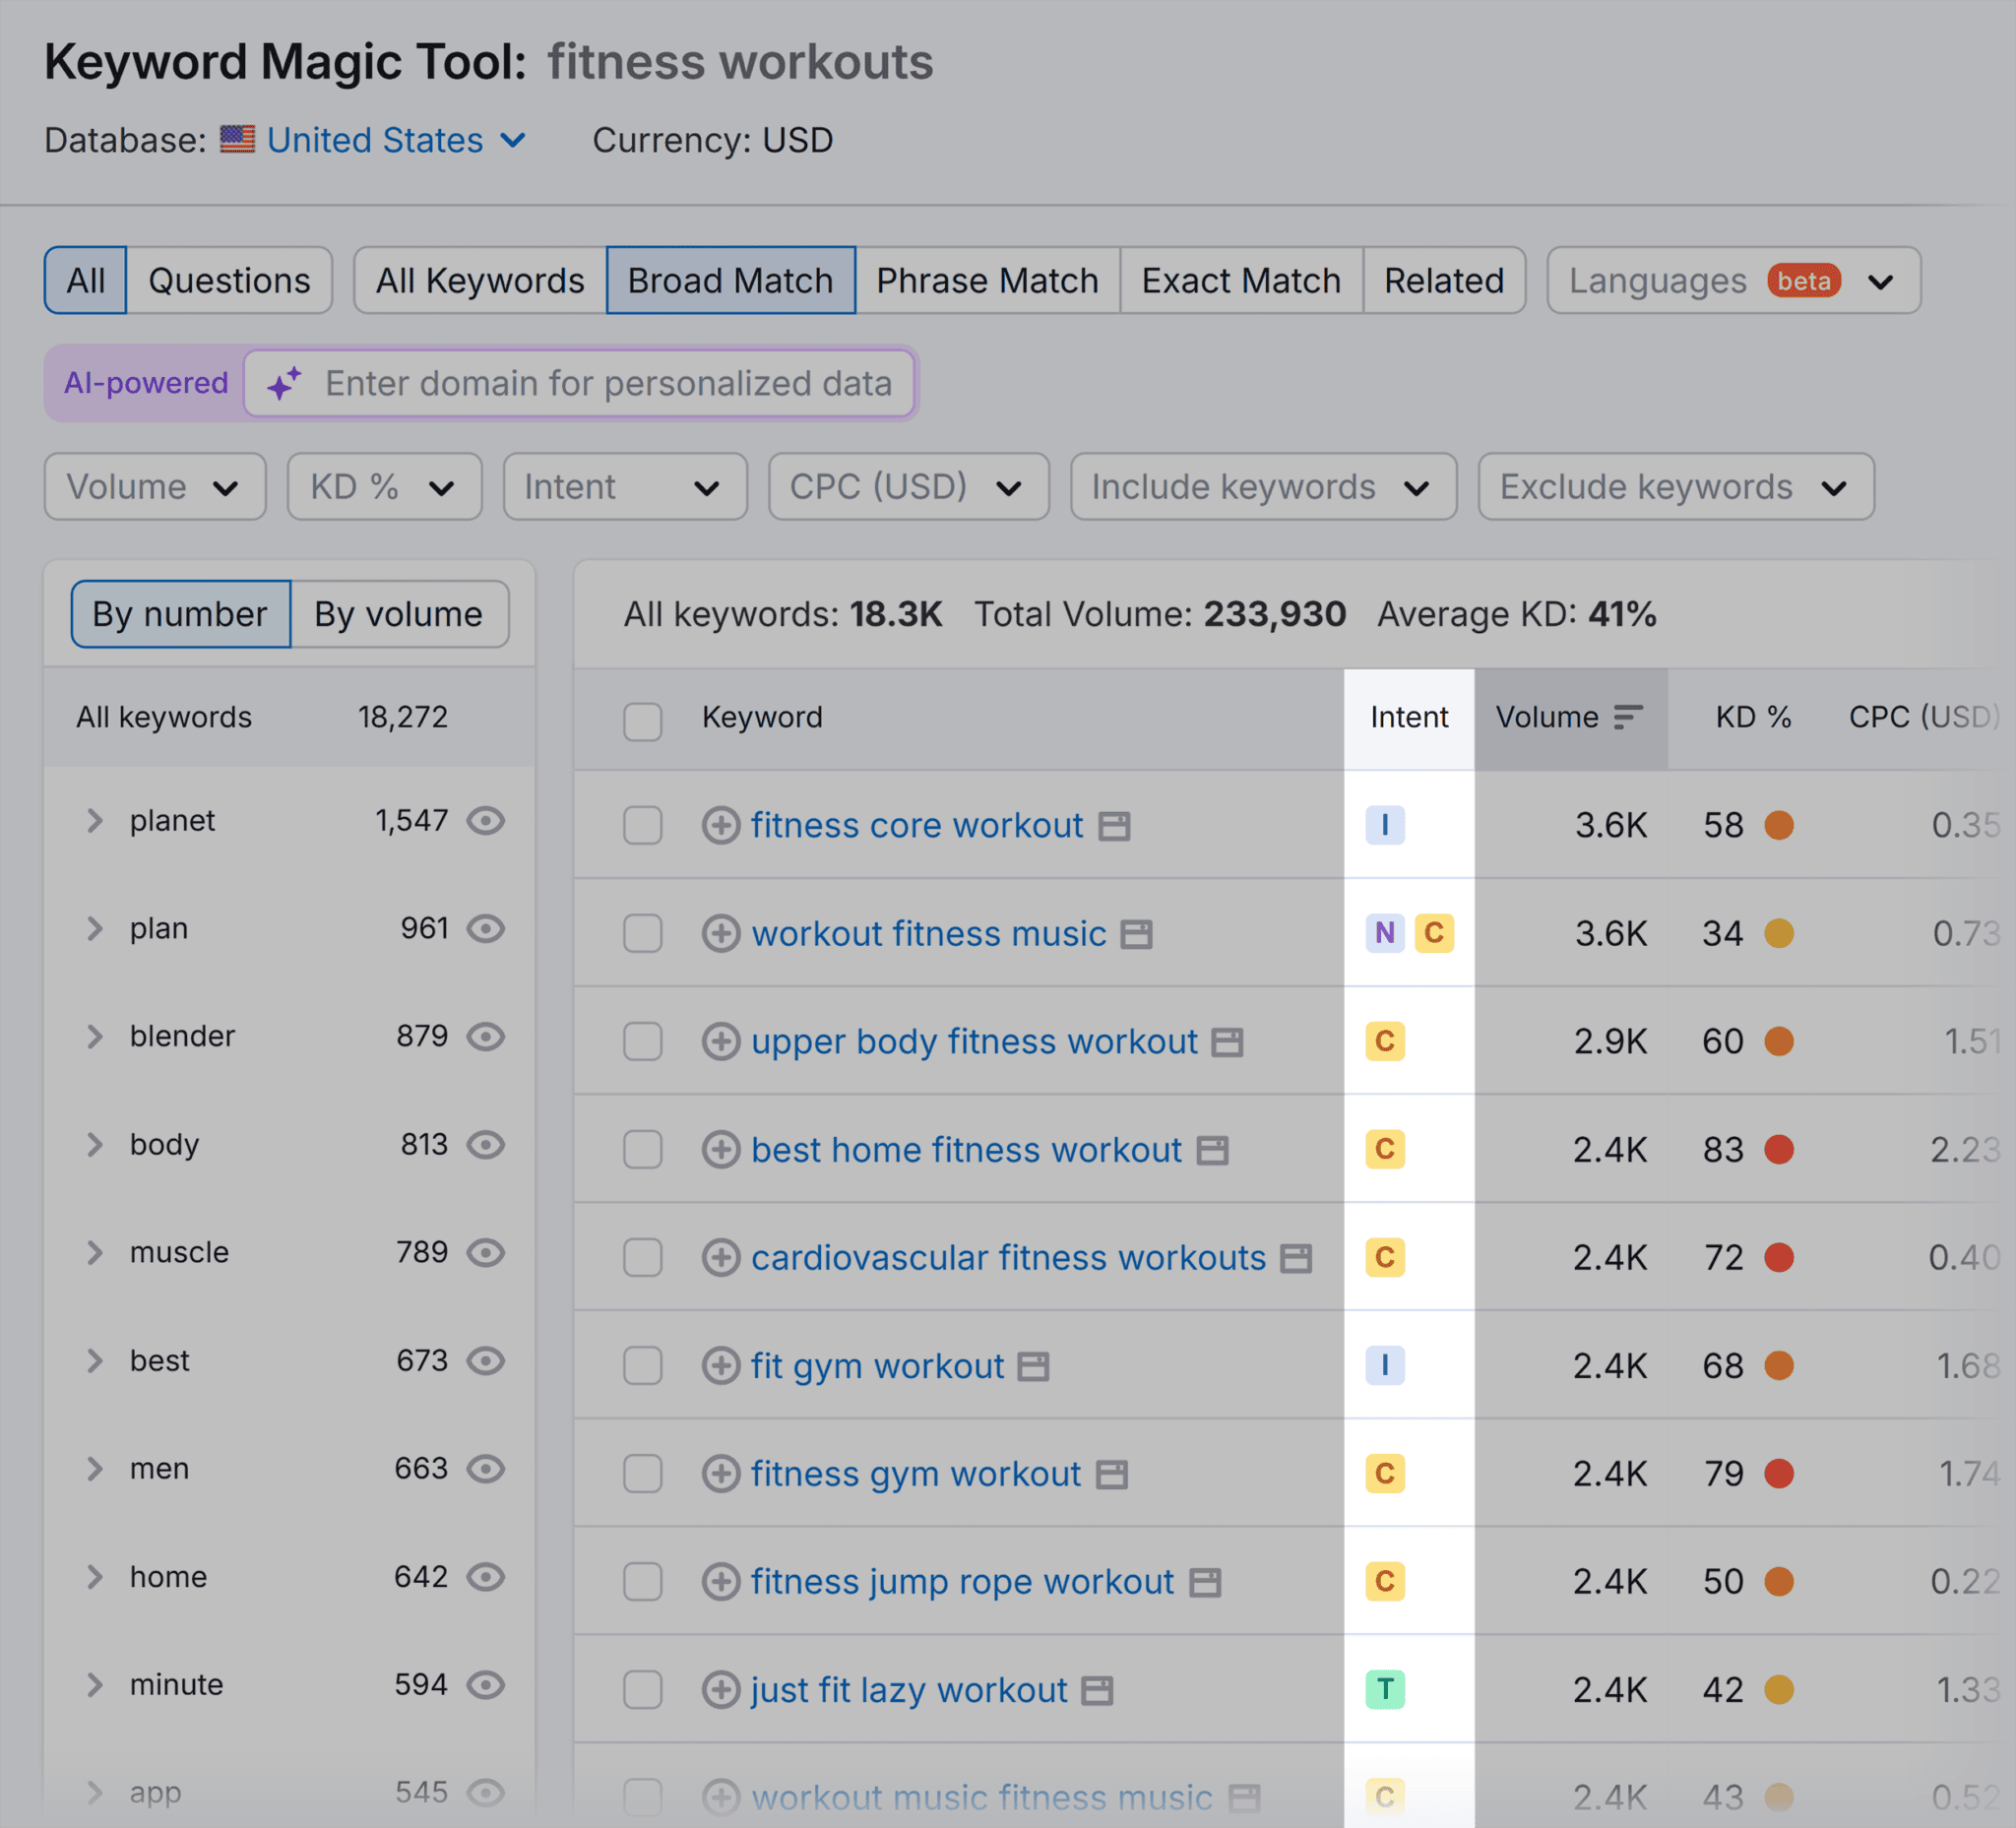
Task: Click the red KD difficulty dot for 83
Action: coord(1780,1149)
